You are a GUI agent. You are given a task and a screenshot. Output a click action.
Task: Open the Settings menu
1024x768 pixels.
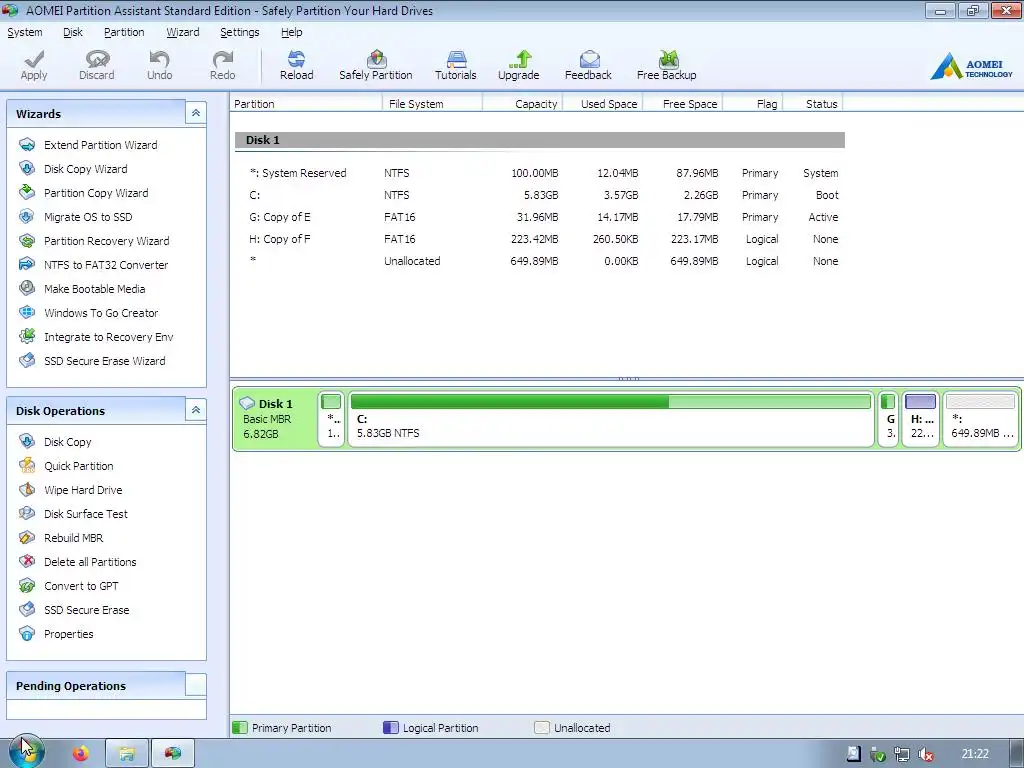(240, 32)
